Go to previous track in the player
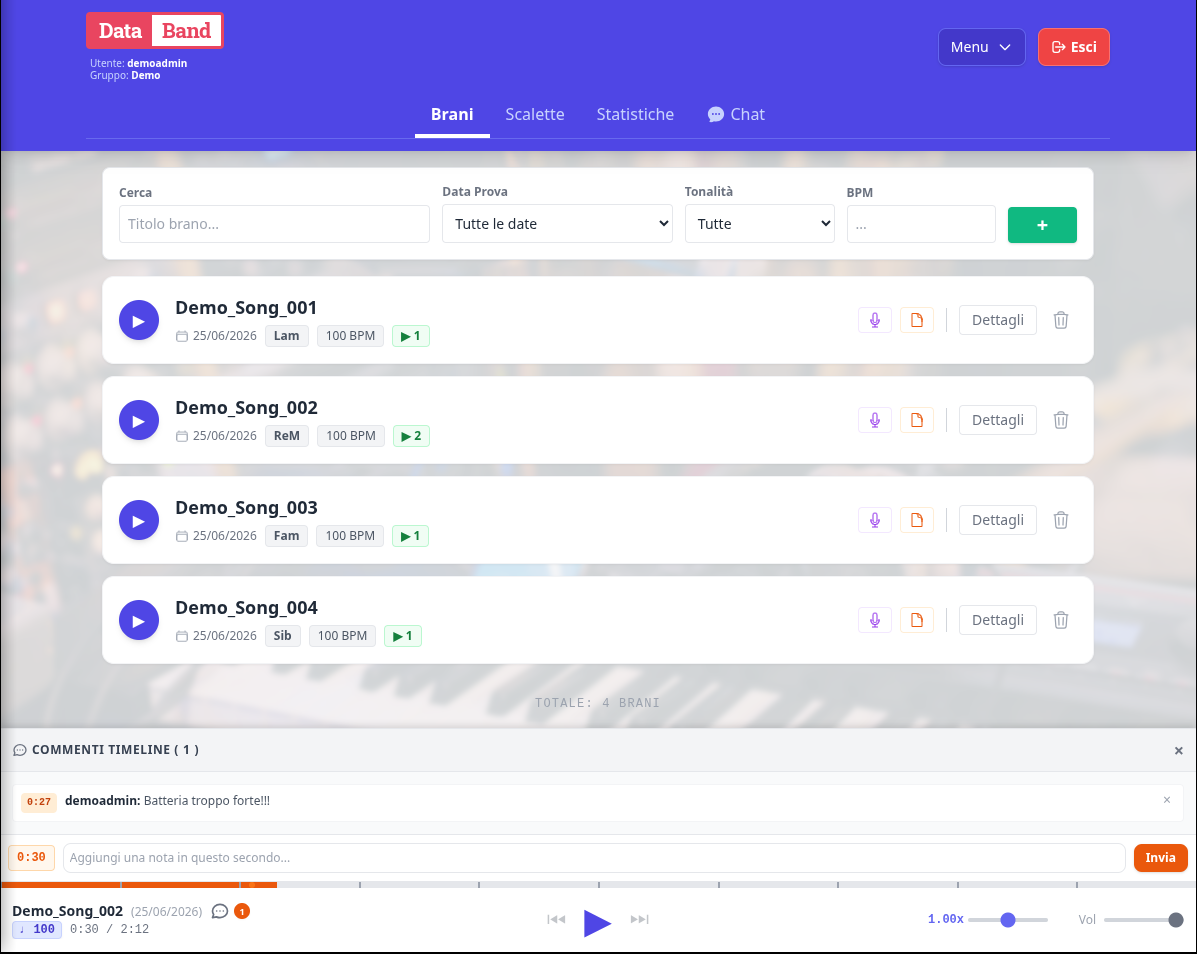The image size is (1197, 954). (556, 920)
